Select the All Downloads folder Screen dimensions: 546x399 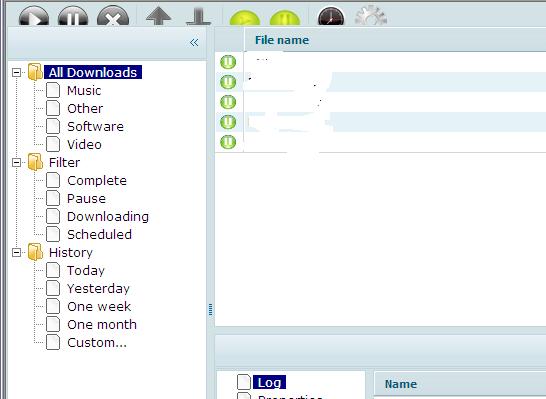point(93,72)
